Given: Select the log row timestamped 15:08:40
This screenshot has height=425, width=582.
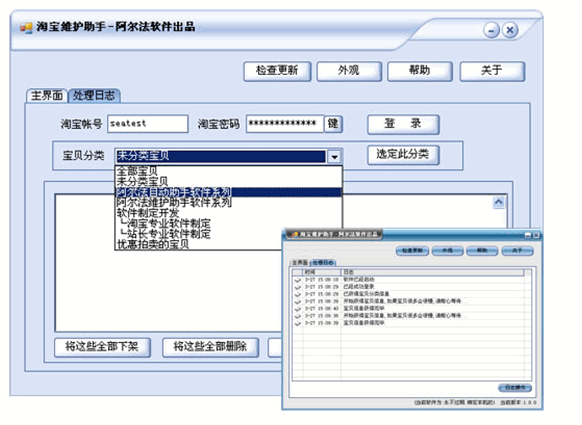Looking at the screenshot, I should click(408, 308).
